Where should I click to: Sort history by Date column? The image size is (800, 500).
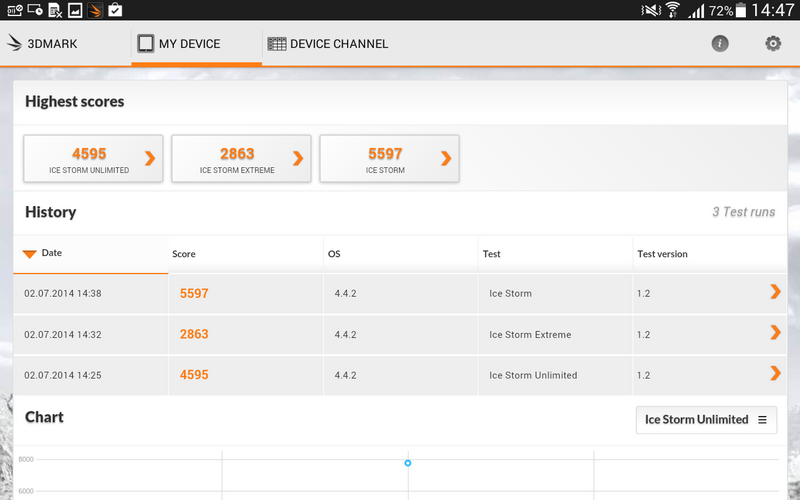[x=91, y=254]
